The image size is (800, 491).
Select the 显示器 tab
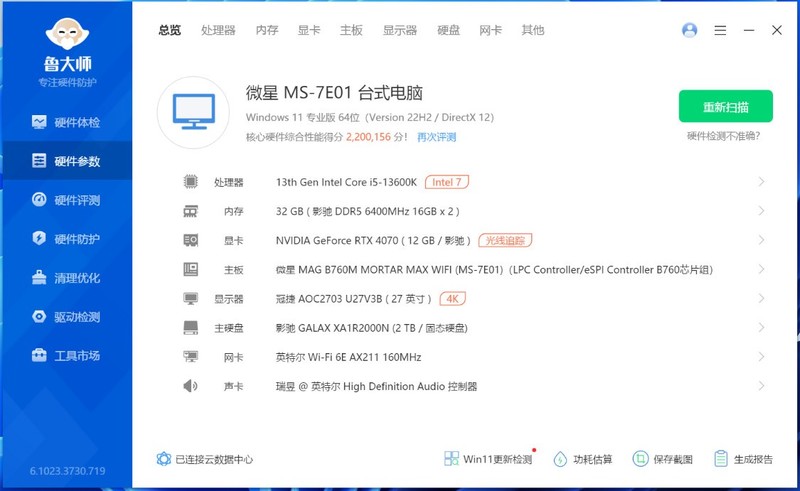click(399, 30)
